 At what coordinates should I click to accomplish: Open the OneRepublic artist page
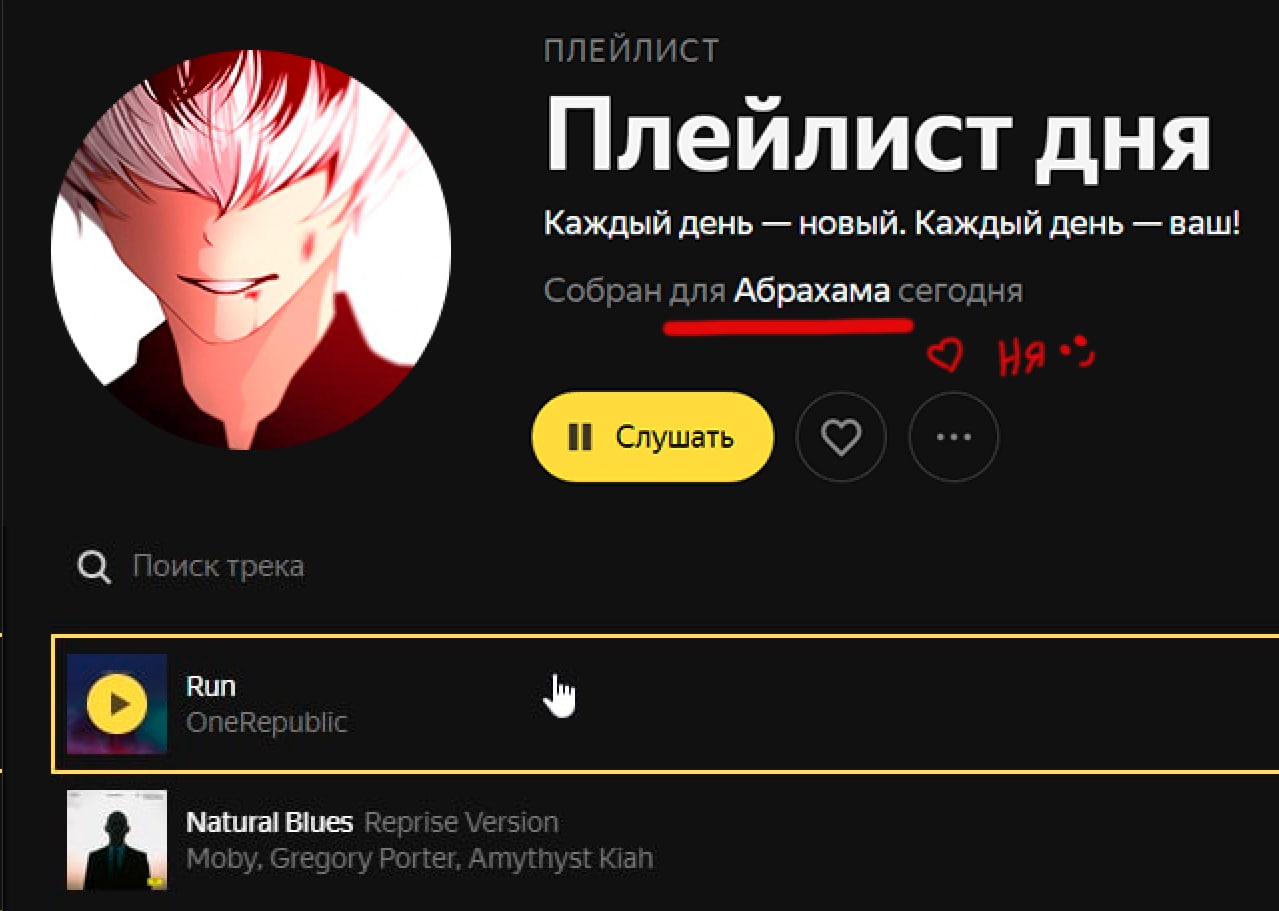267,722
